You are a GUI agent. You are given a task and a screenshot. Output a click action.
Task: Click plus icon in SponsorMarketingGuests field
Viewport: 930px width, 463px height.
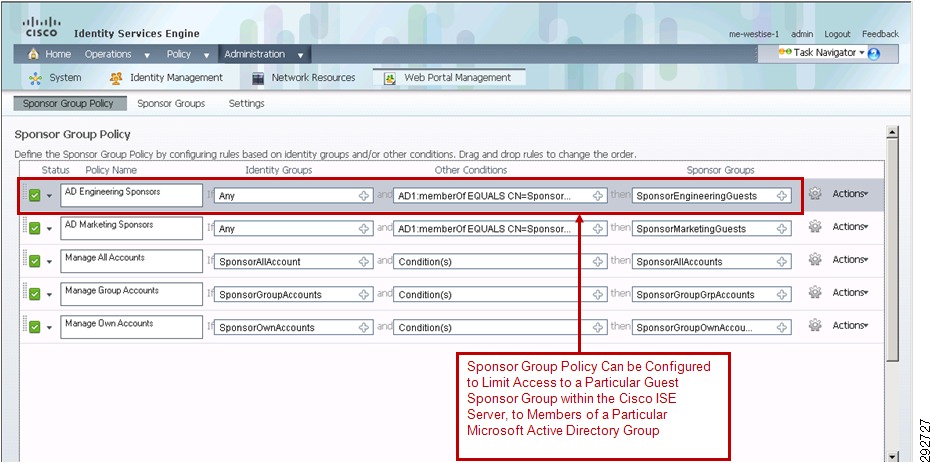pos(782,229)
